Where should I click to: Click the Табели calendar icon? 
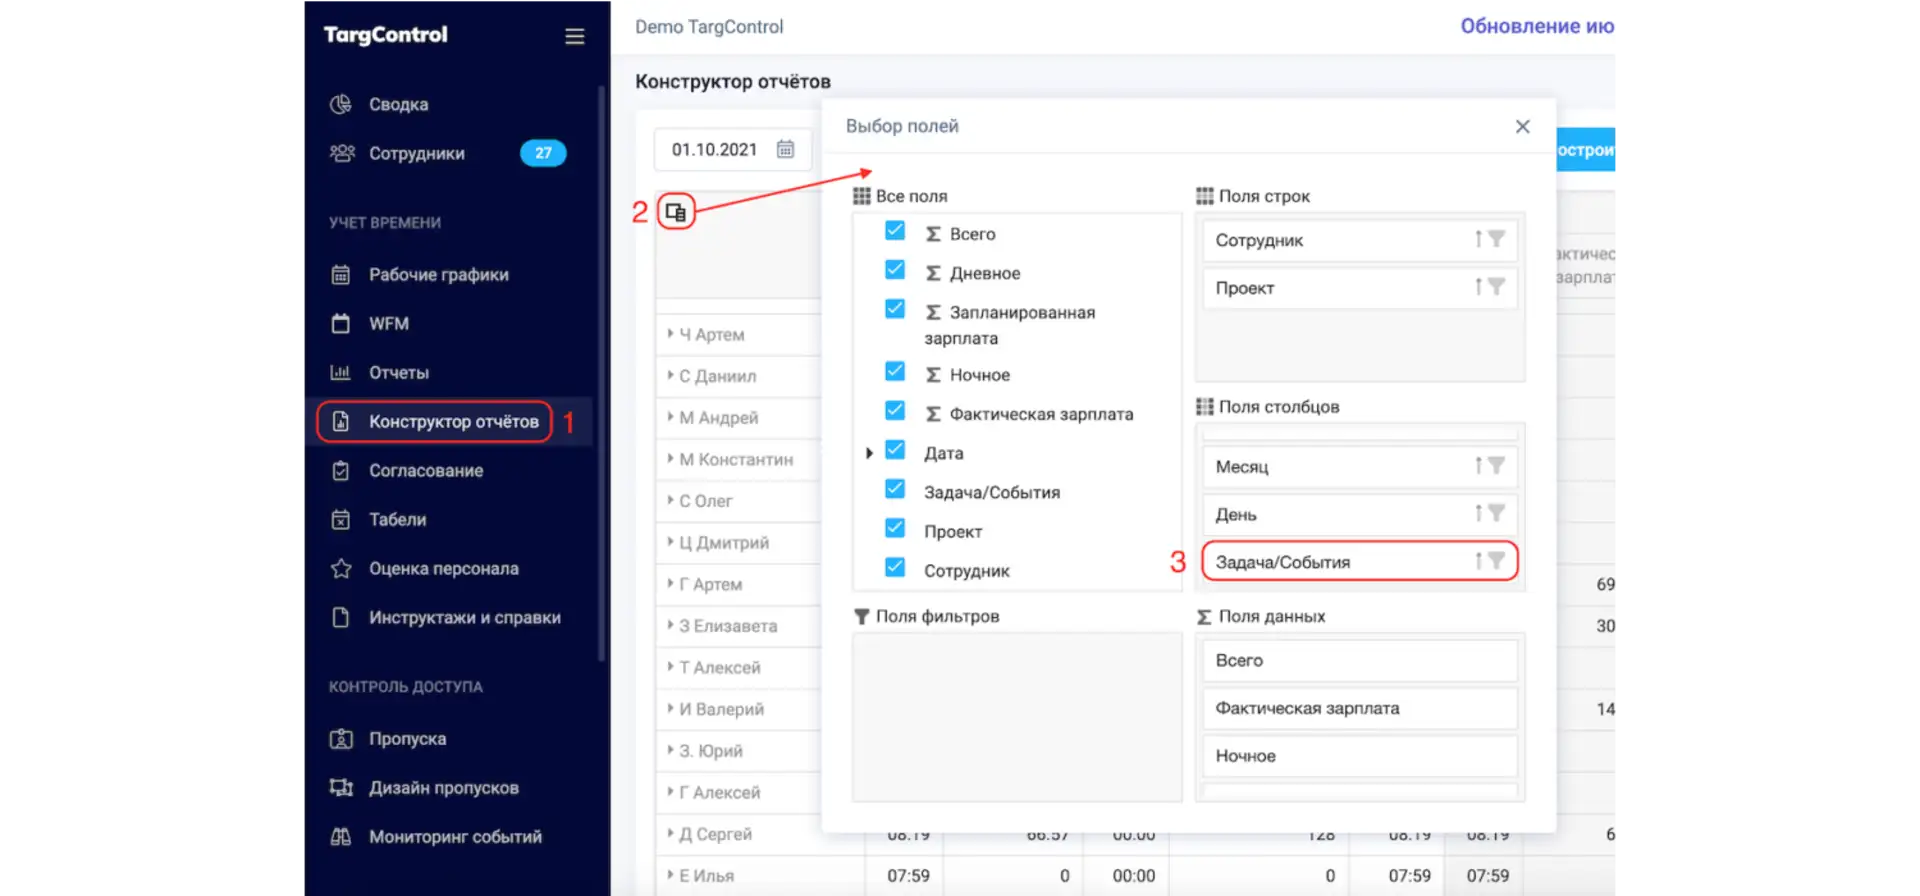(341, 519)
